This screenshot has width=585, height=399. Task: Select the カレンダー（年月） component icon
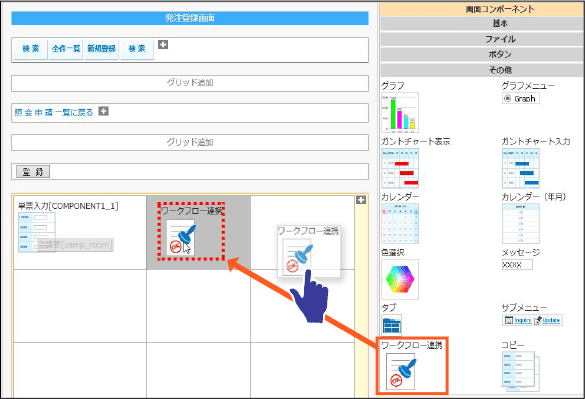click(520, 223)
